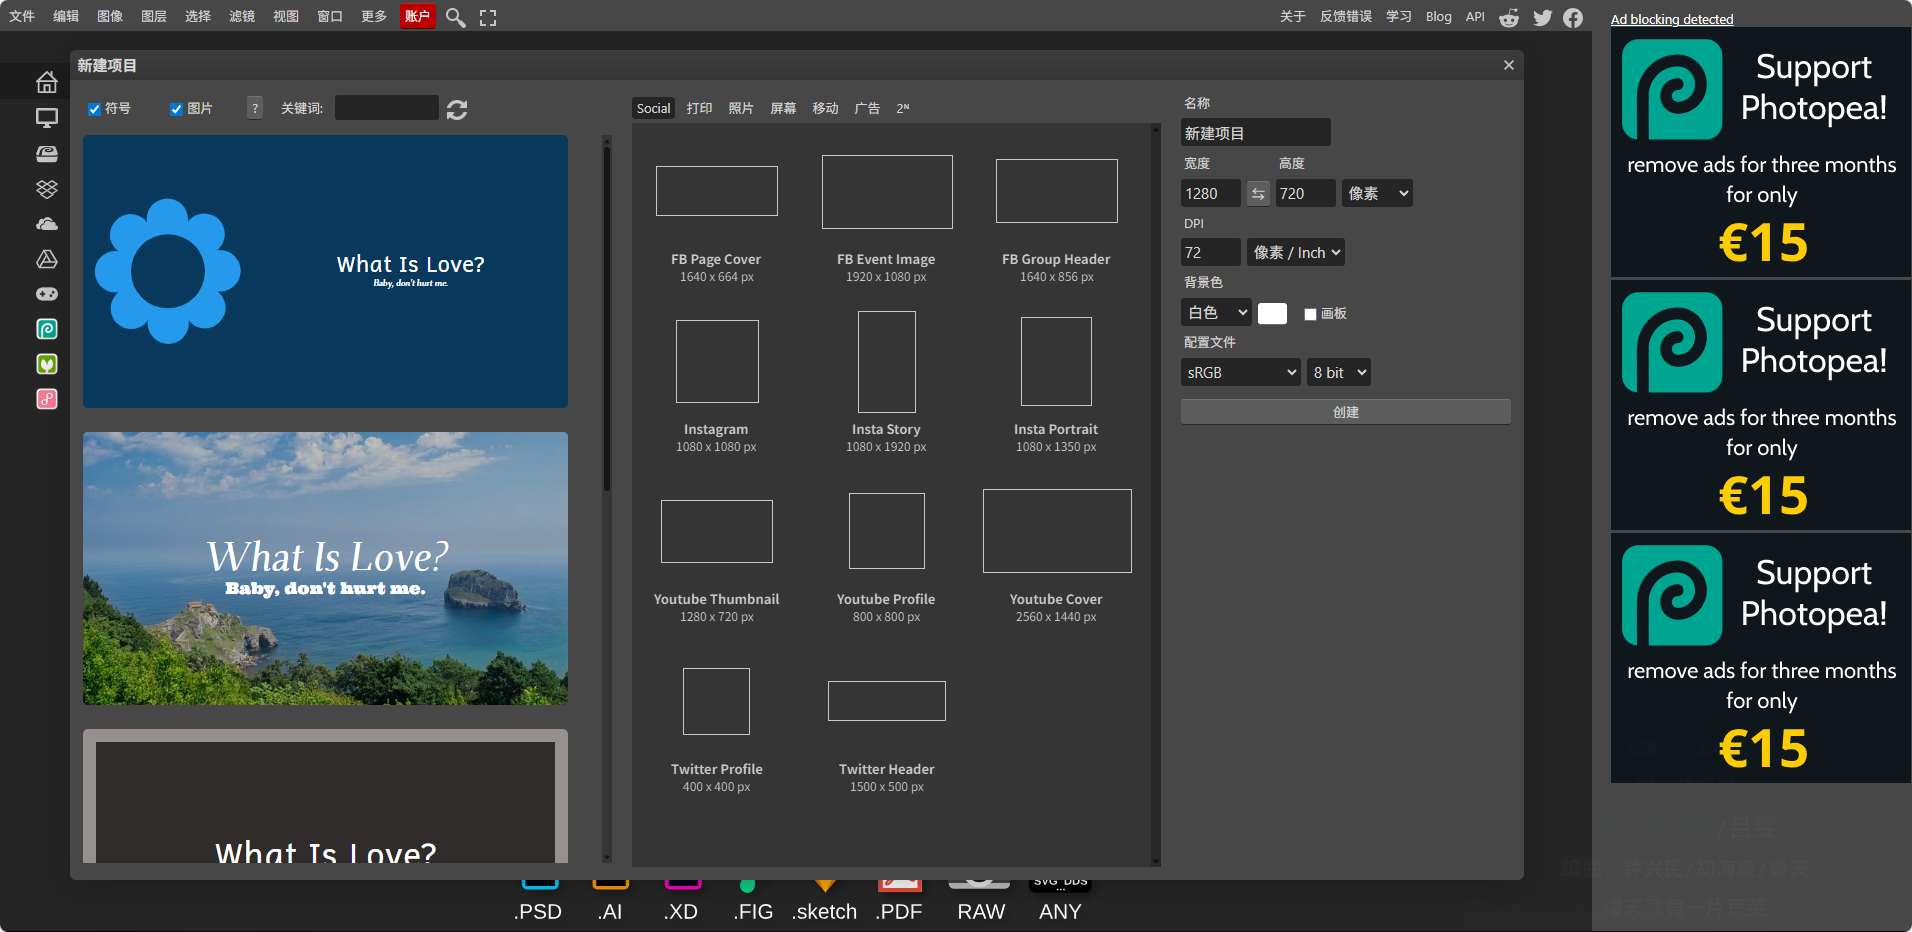Enable the 画板 artboard checkbox
The height and width of the screenshot is (932, 1912).
click(x=1310, y=314)
